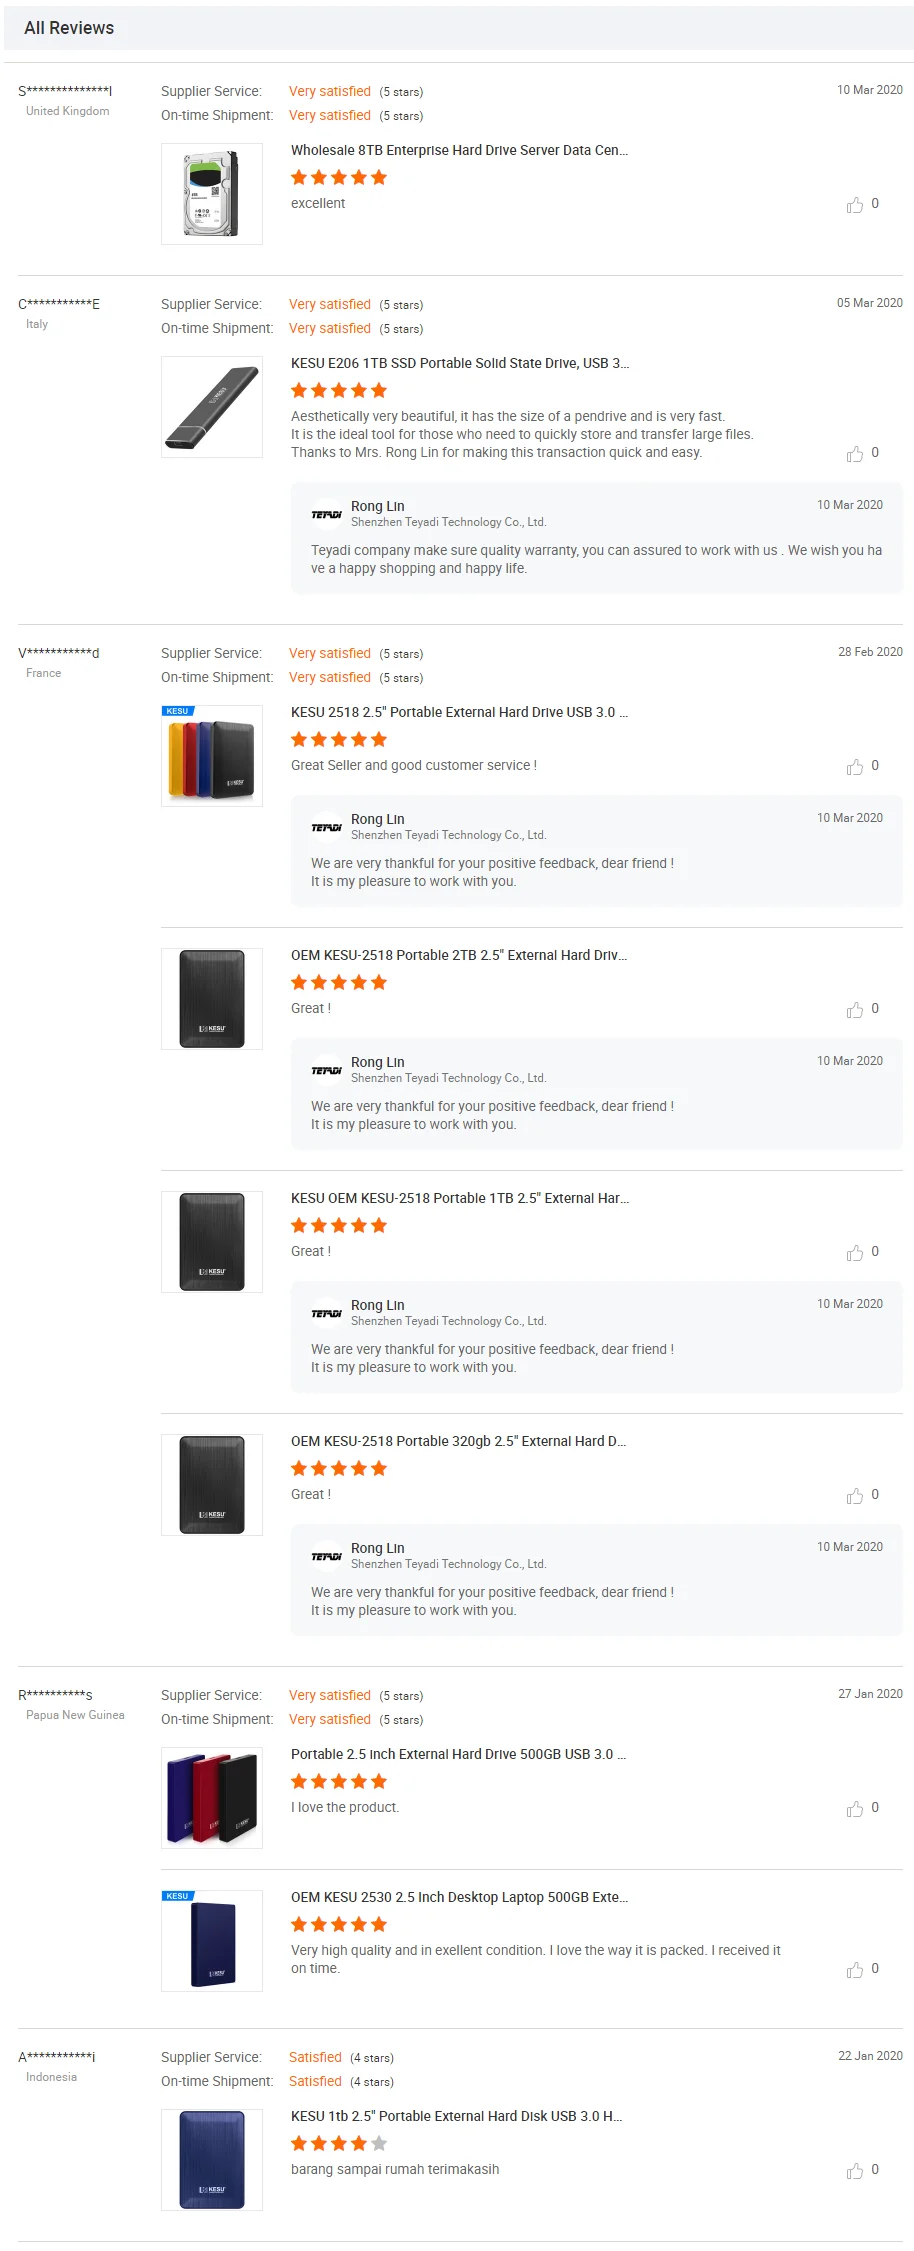This screenshot has width=914, height=2251.
Task: Like the "Great Seller" review
Action: (855, 767)
